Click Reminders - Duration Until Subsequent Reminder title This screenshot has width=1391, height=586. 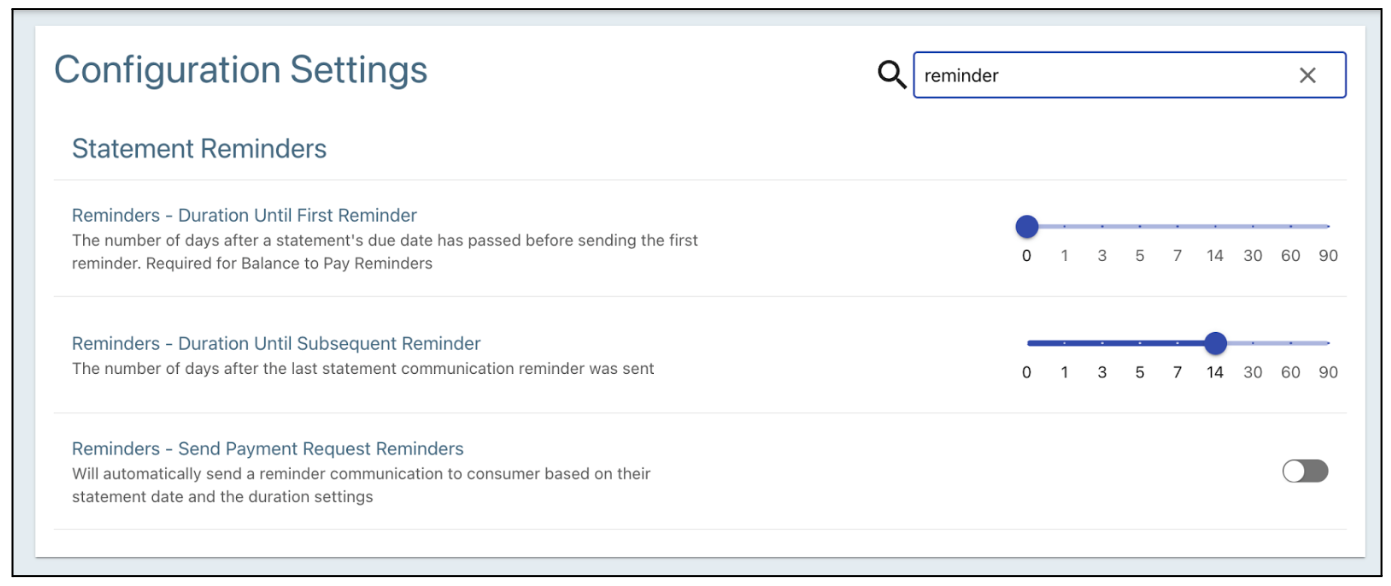coord(276,343)
